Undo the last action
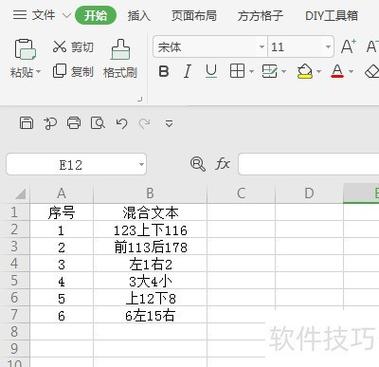Viewport: 379px width, 367px height. click(122, 124)
